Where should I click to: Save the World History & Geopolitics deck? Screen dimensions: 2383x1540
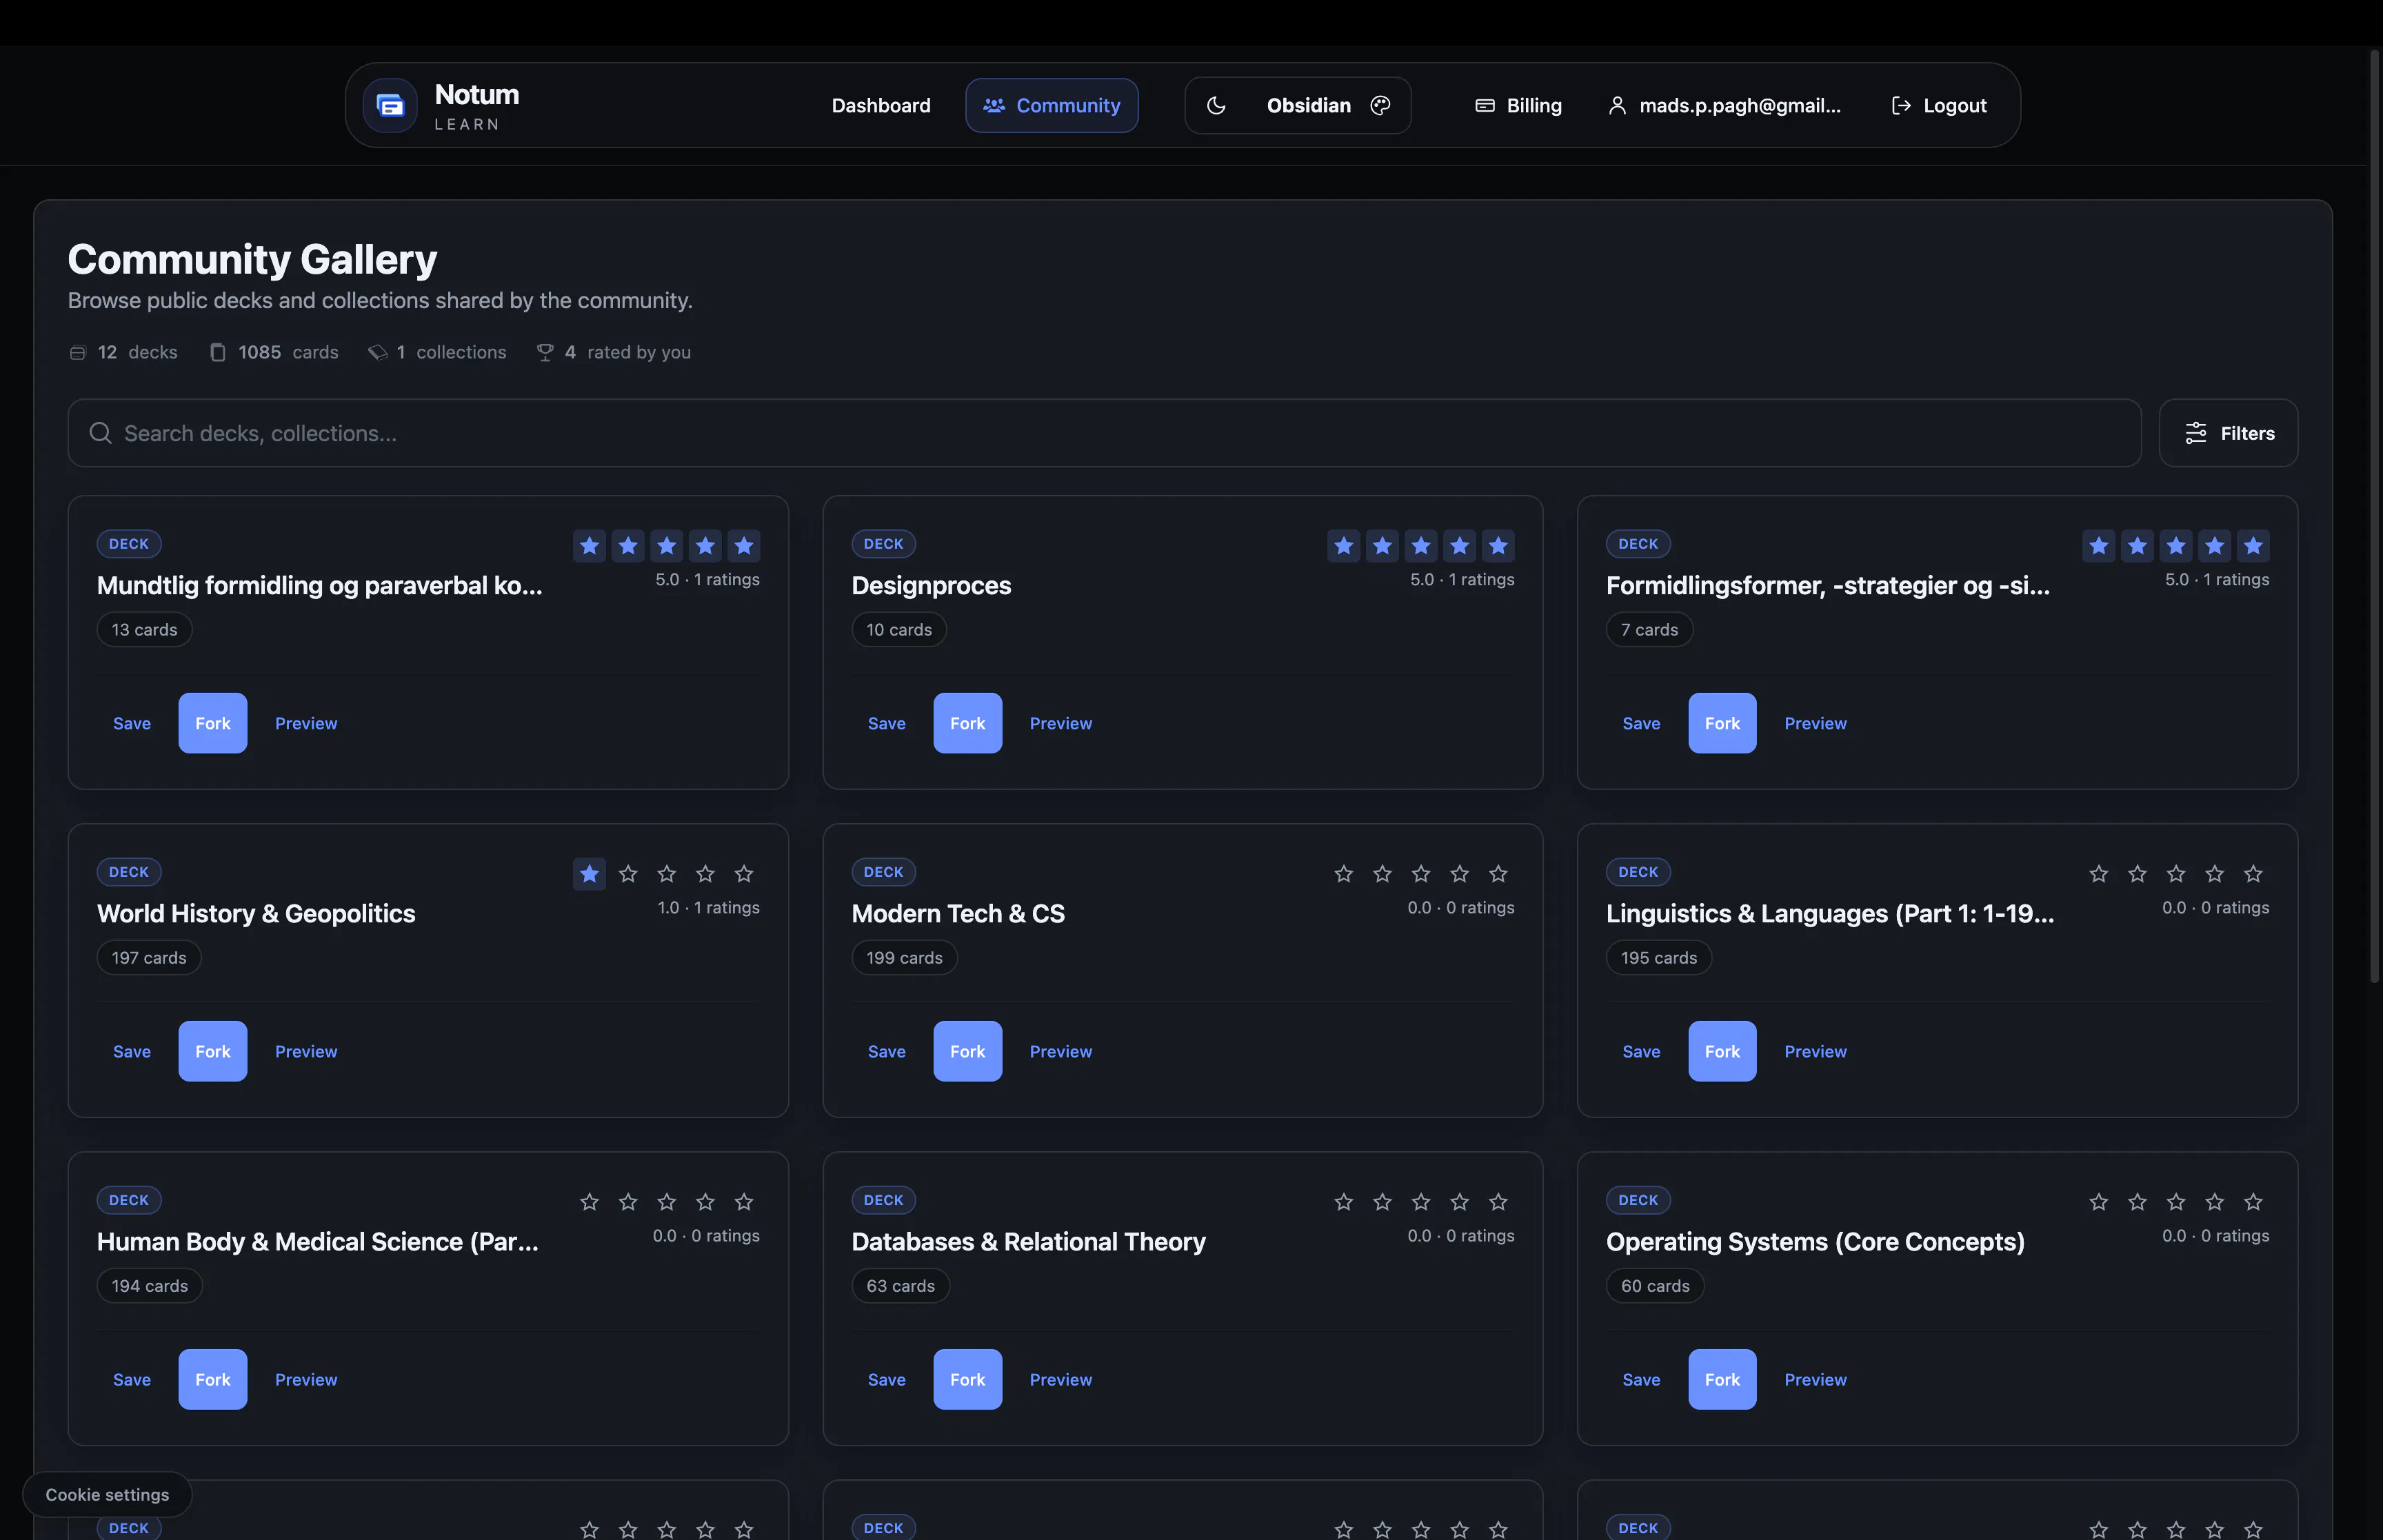(132, 1051)
